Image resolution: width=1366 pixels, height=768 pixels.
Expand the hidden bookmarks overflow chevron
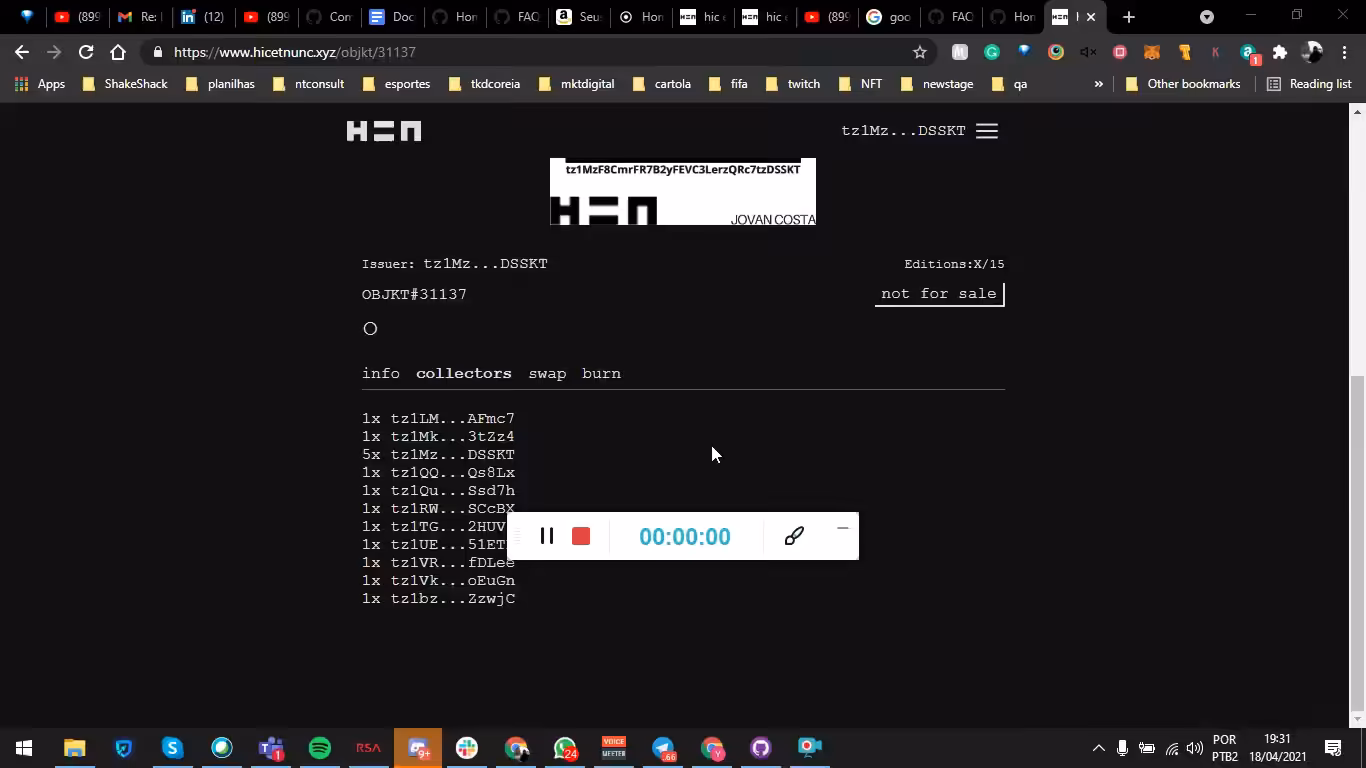click(1098, 84)
